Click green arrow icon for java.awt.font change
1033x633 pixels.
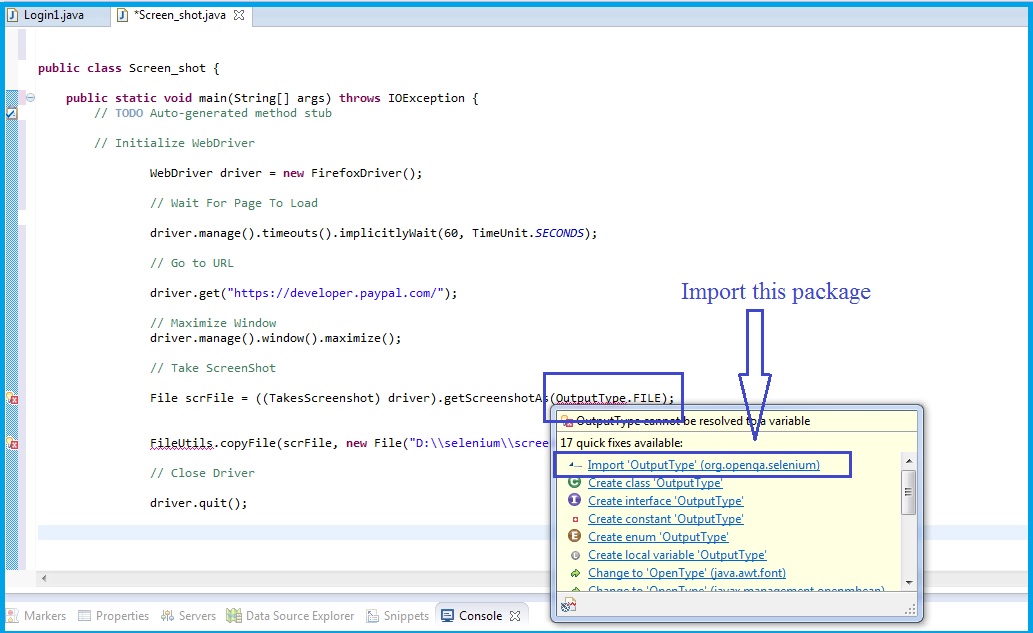575,573
